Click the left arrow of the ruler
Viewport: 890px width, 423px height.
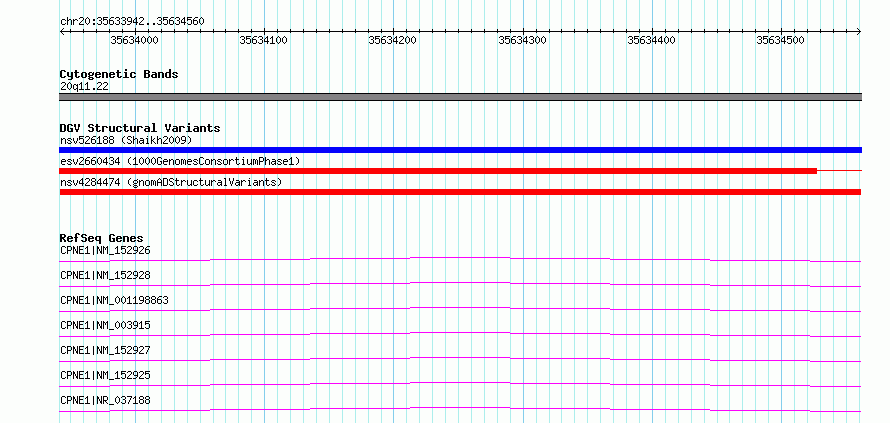(62, 31)
